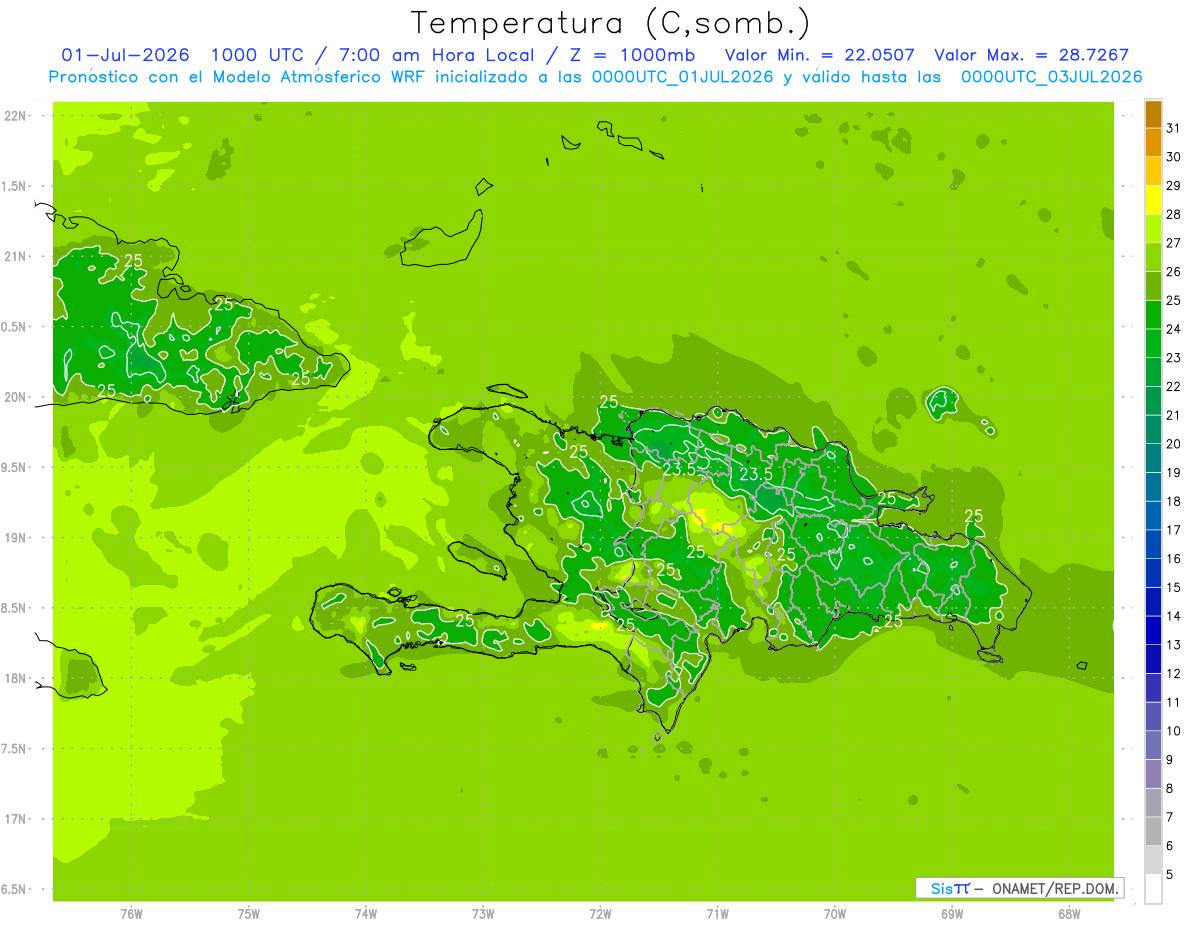Click the '22N' latitude label

[x=16, y=116]
